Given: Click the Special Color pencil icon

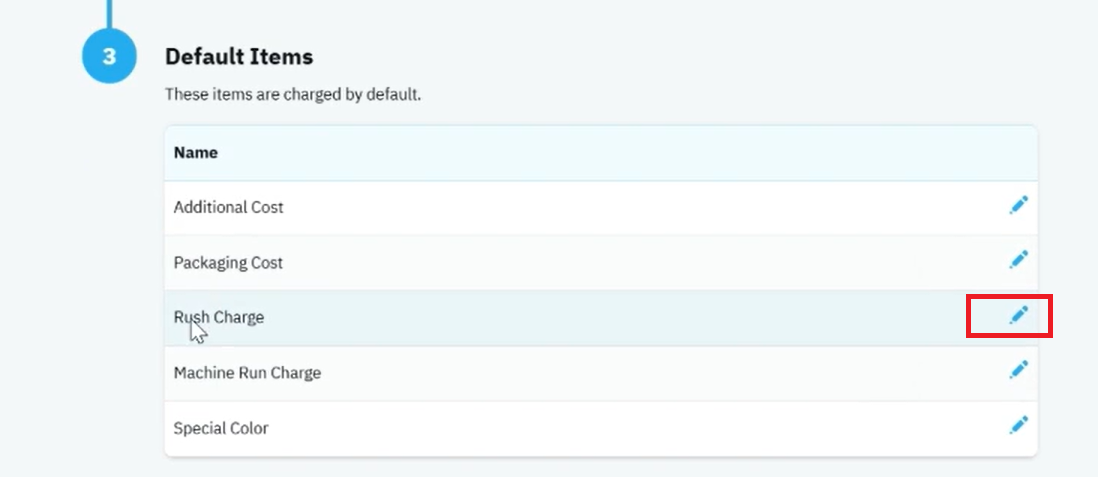Looking at the screenshot, I should (x=1018, y=424).
